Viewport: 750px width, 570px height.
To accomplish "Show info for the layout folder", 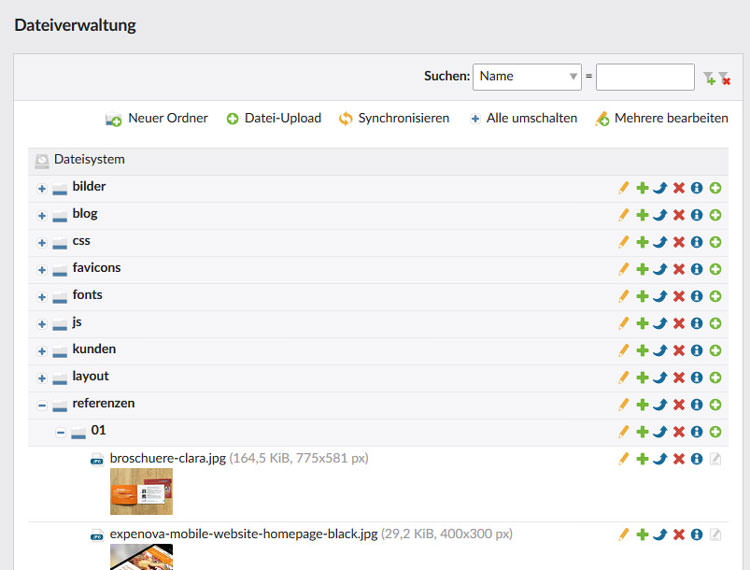I will pyautogui.click(x=697, y=378).
